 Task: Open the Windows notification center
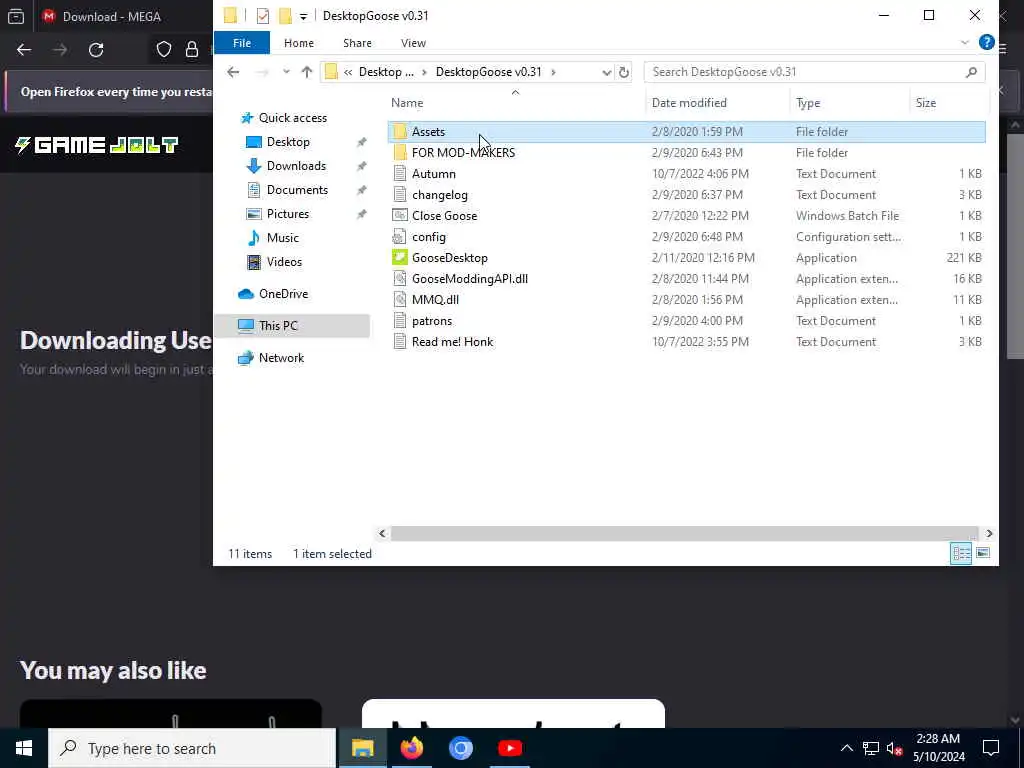(991, 748)
